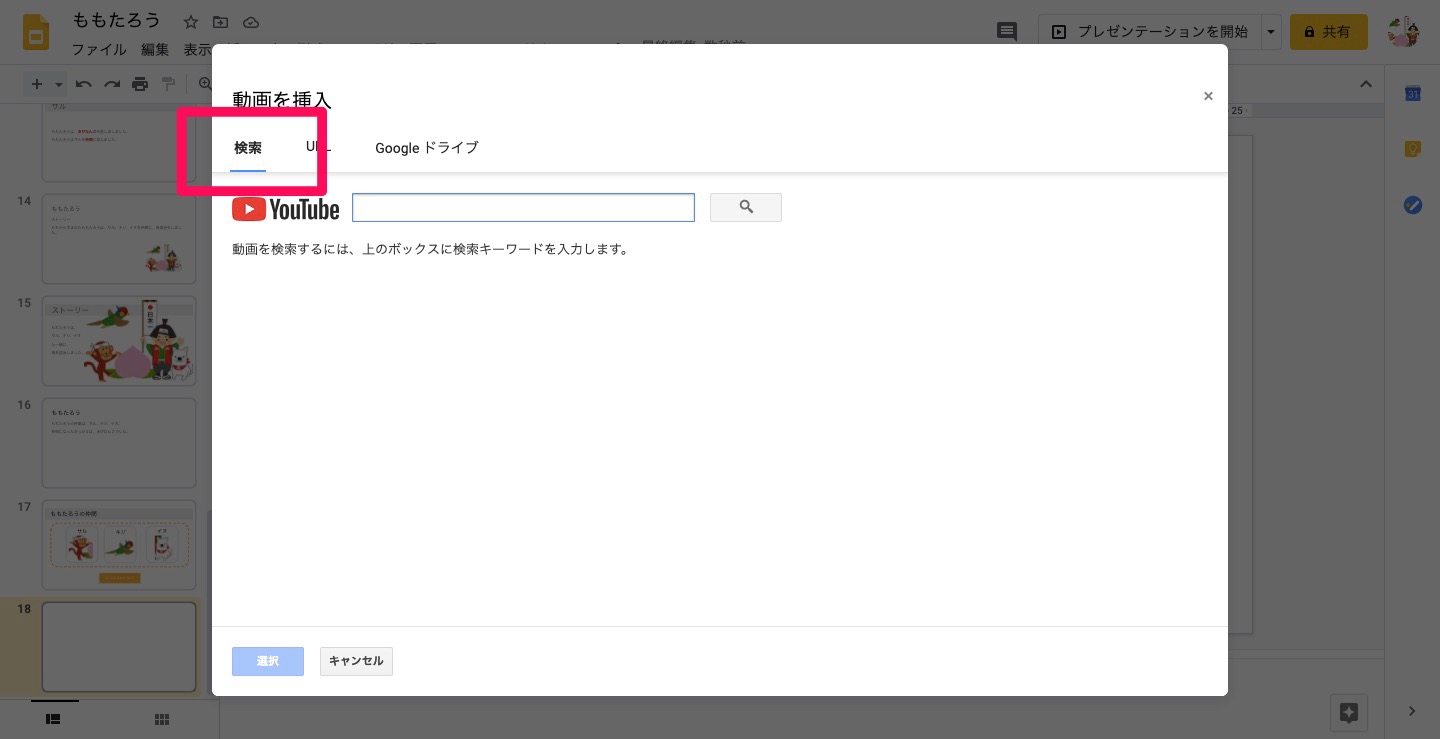Switch to the Google ドライブ tab
1440x739 pixels.
point(427,148)
